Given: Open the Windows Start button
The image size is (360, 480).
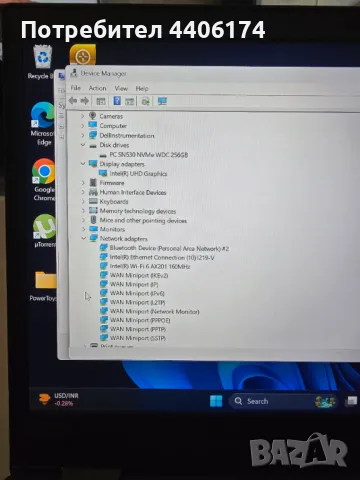Looking at the screenshot, I should pyautogui.click(x=216, y=401).
